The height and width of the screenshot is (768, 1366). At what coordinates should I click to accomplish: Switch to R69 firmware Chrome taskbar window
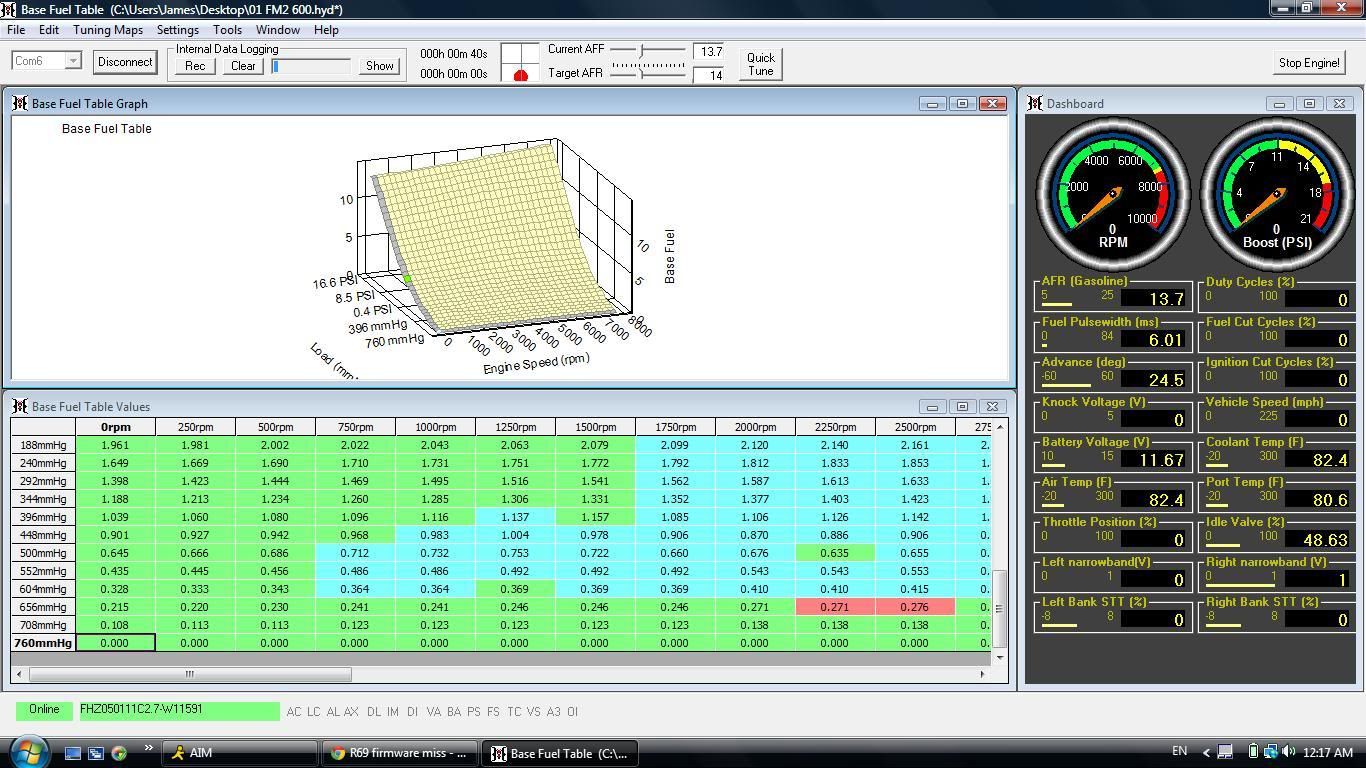coord(400,753)
